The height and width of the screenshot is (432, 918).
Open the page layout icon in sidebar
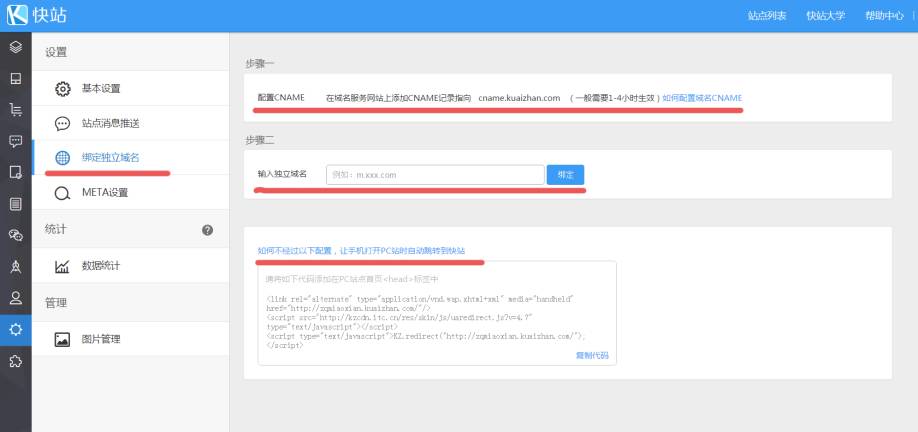16,78
